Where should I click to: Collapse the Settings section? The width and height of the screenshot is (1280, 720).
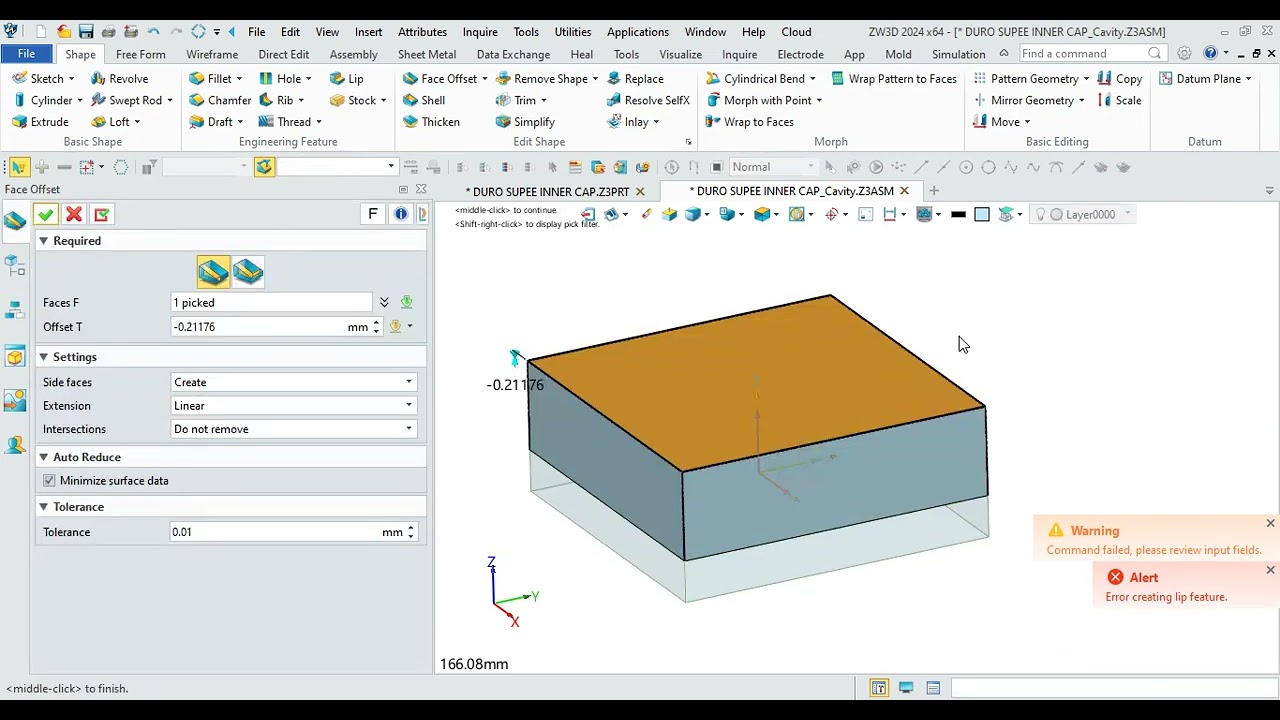point(43,357)
